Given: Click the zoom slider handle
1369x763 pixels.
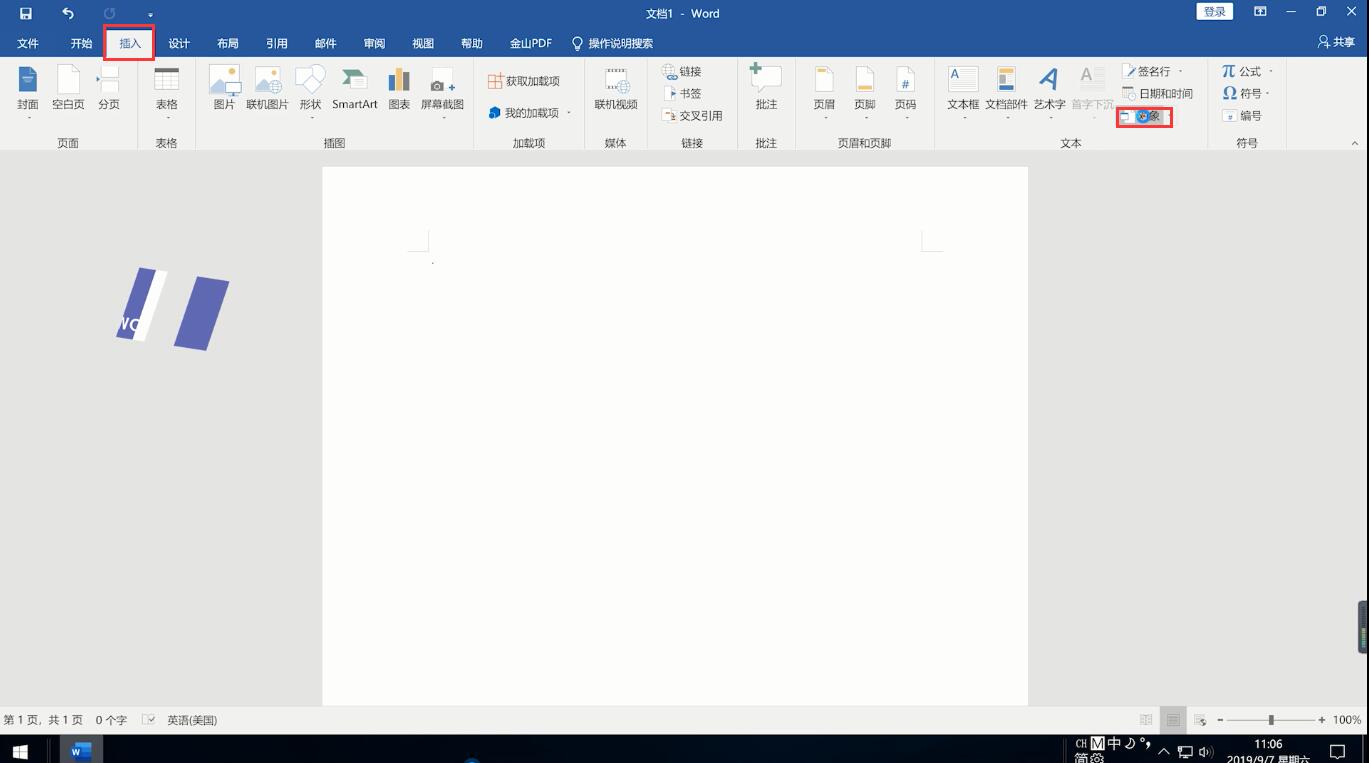Looking at the screenshot, I should point(1271,720).
